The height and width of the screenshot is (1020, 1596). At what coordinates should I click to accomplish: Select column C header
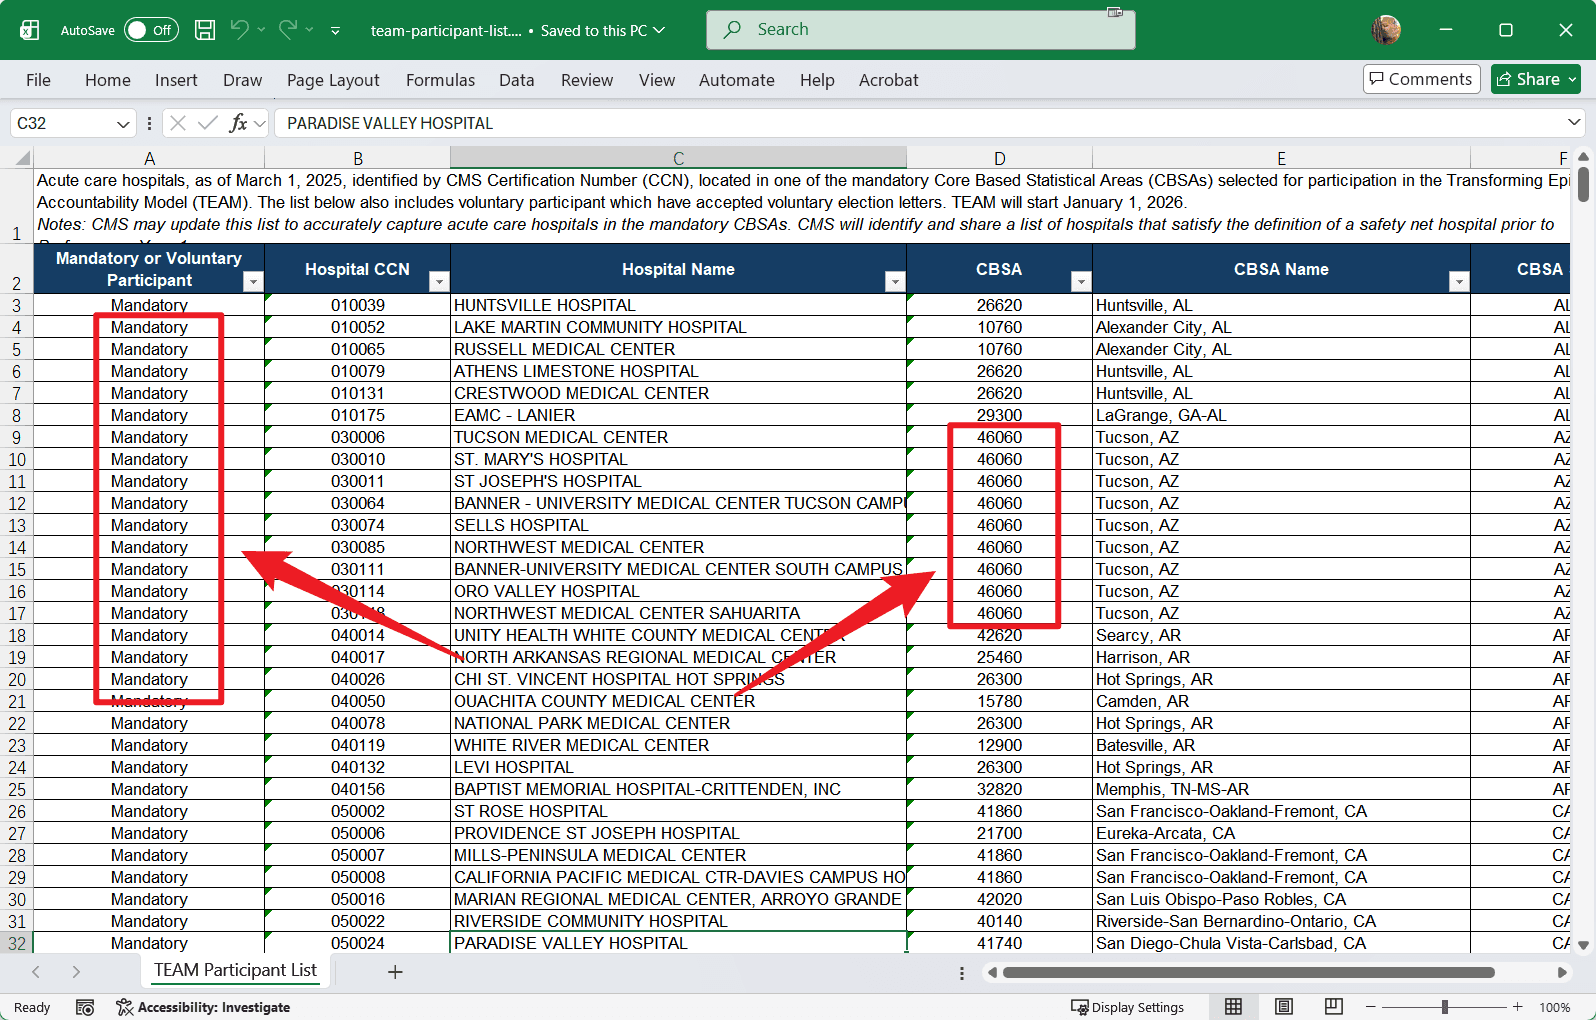pos(678,158)
